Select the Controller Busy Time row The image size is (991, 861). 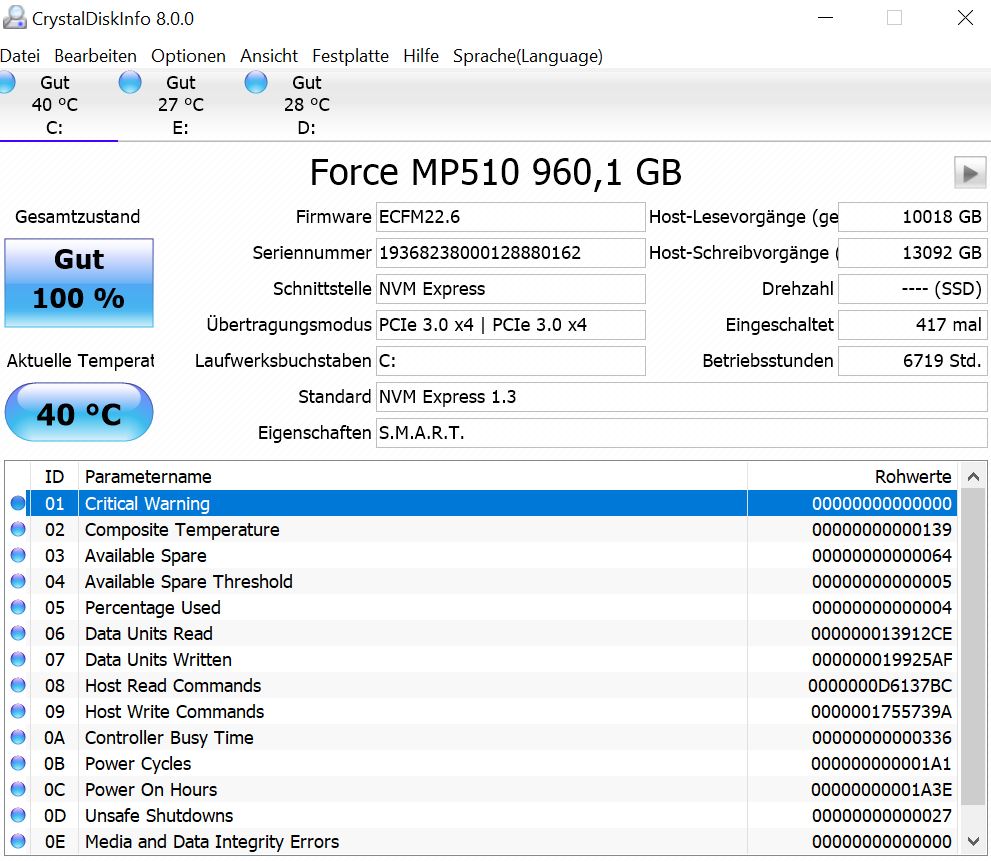coord(482,738)
